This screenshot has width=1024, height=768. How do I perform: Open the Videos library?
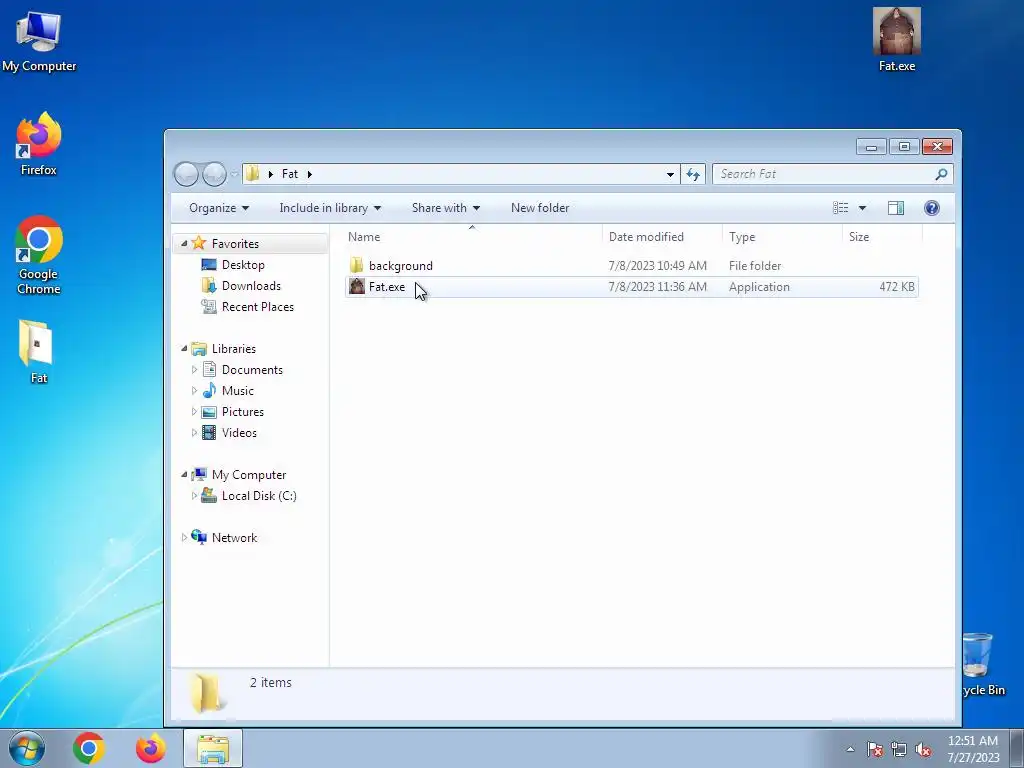click(239, 432)
